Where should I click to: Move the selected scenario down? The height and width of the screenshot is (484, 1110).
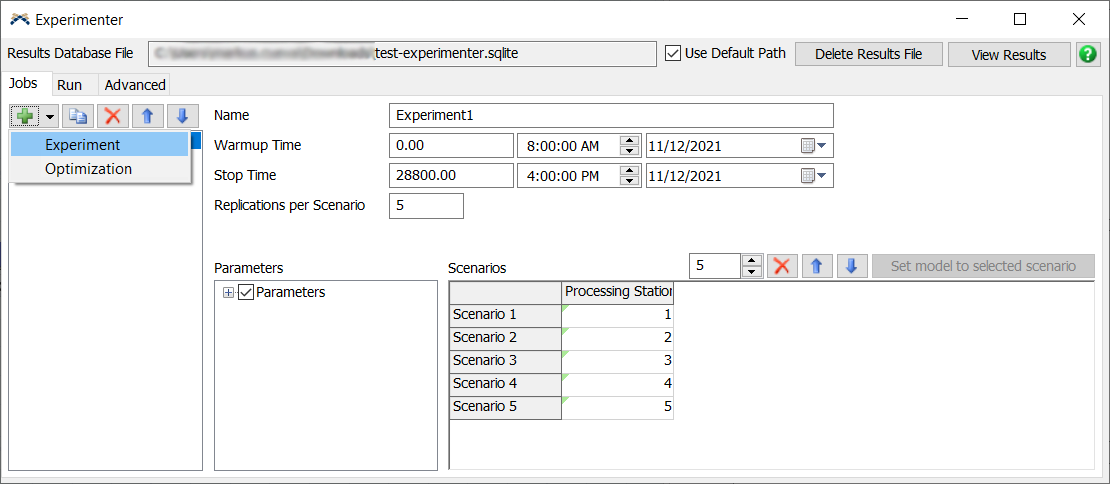tap(851, 266)
